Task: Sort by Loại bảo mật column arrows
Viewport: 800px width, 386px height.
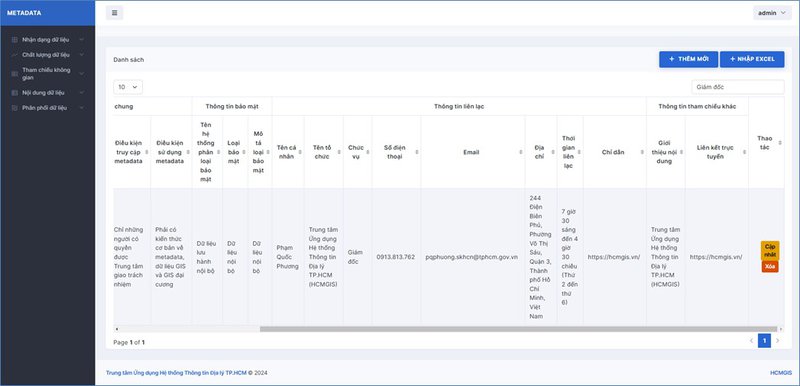Action: pyautogui.click(x=243, y=152)
